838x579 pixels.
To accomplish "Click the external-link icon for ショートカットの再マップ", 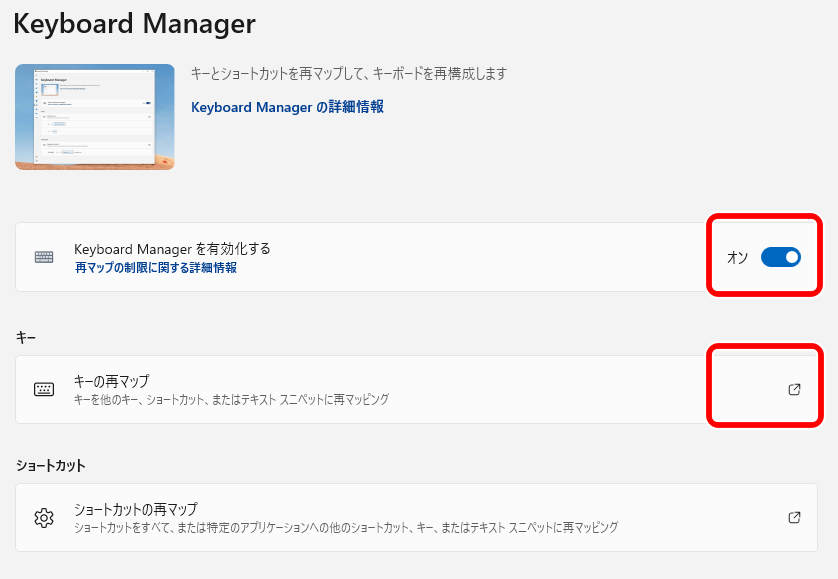I will click(x=793, y=518).
